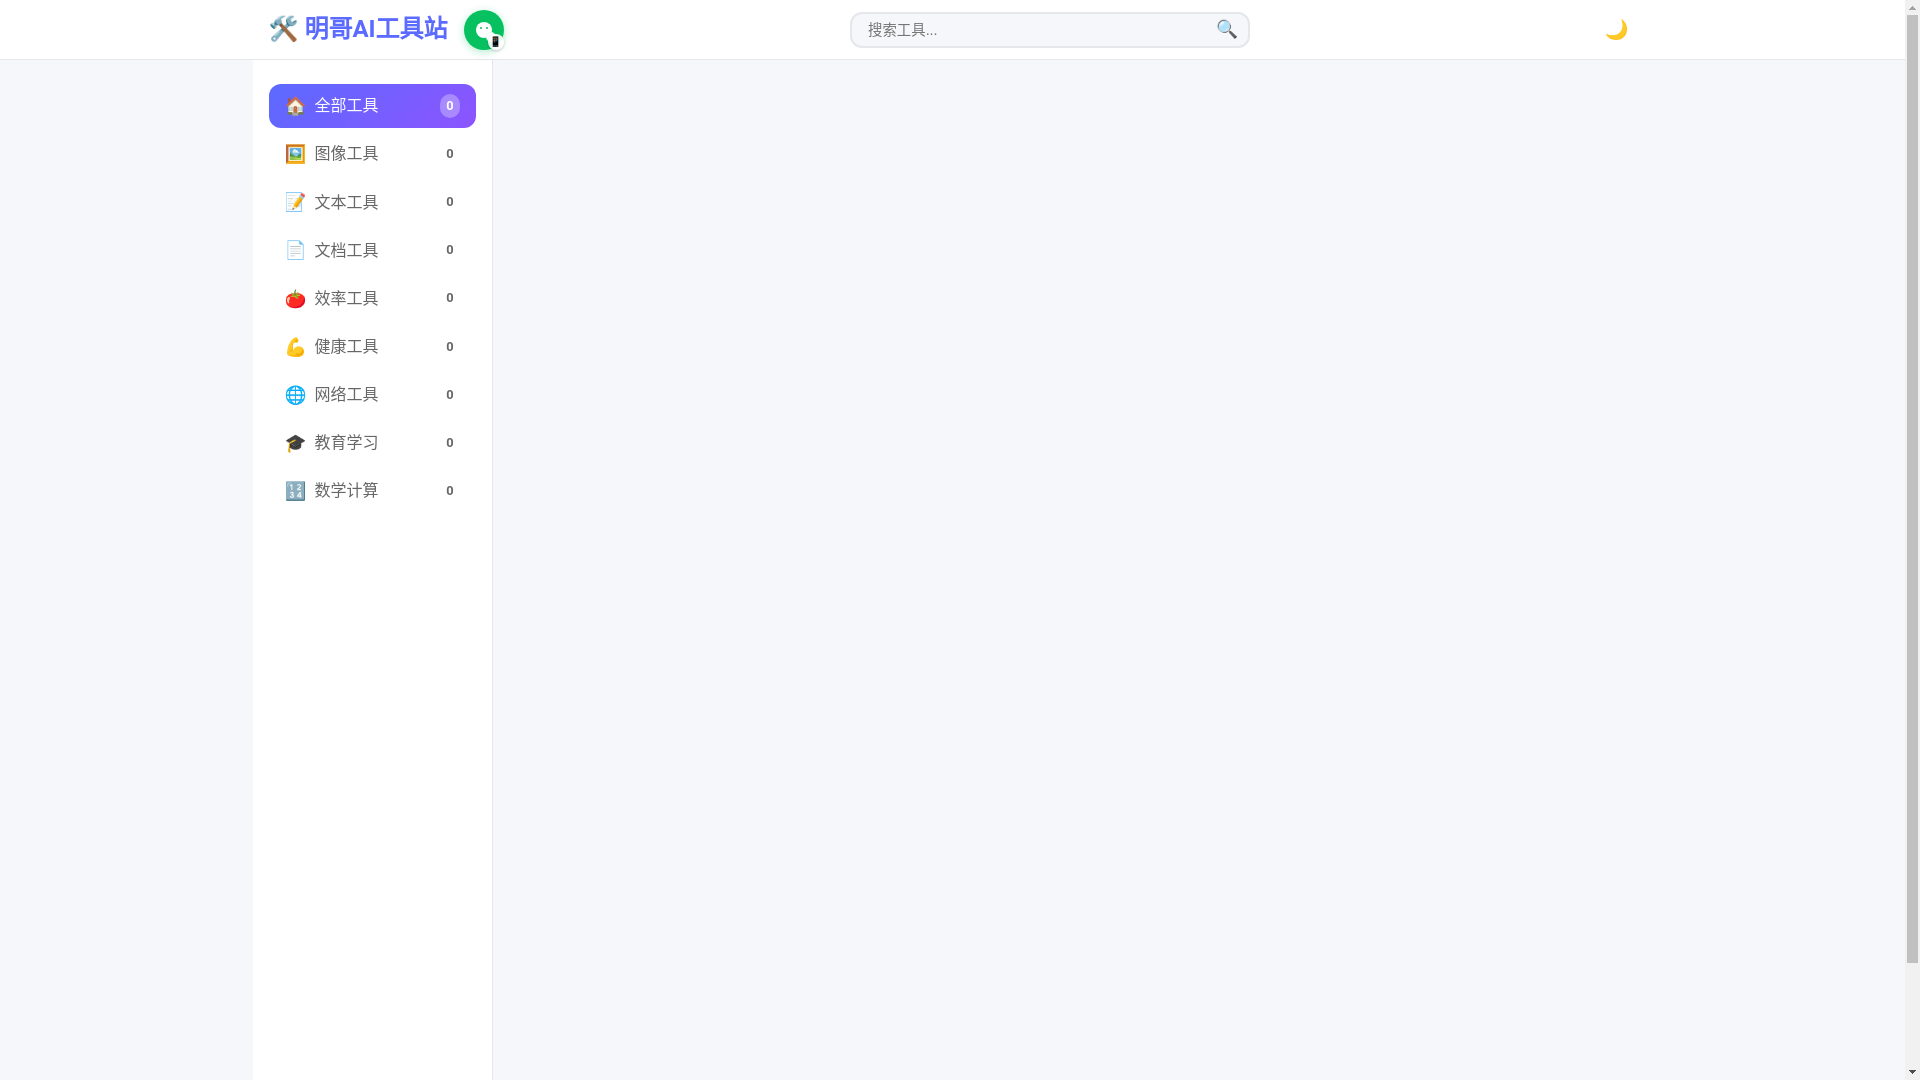Click the 1234 numbers icon for 数学计算
1920x1080 pixels.
(x=295, y=491)
